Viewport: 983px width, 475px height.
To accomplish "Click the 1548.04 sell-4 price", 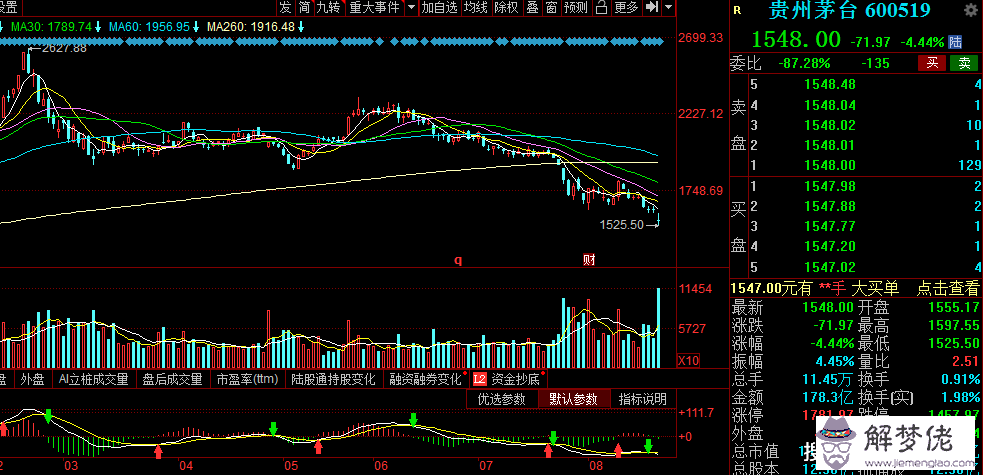I will (x=828, y=105).
